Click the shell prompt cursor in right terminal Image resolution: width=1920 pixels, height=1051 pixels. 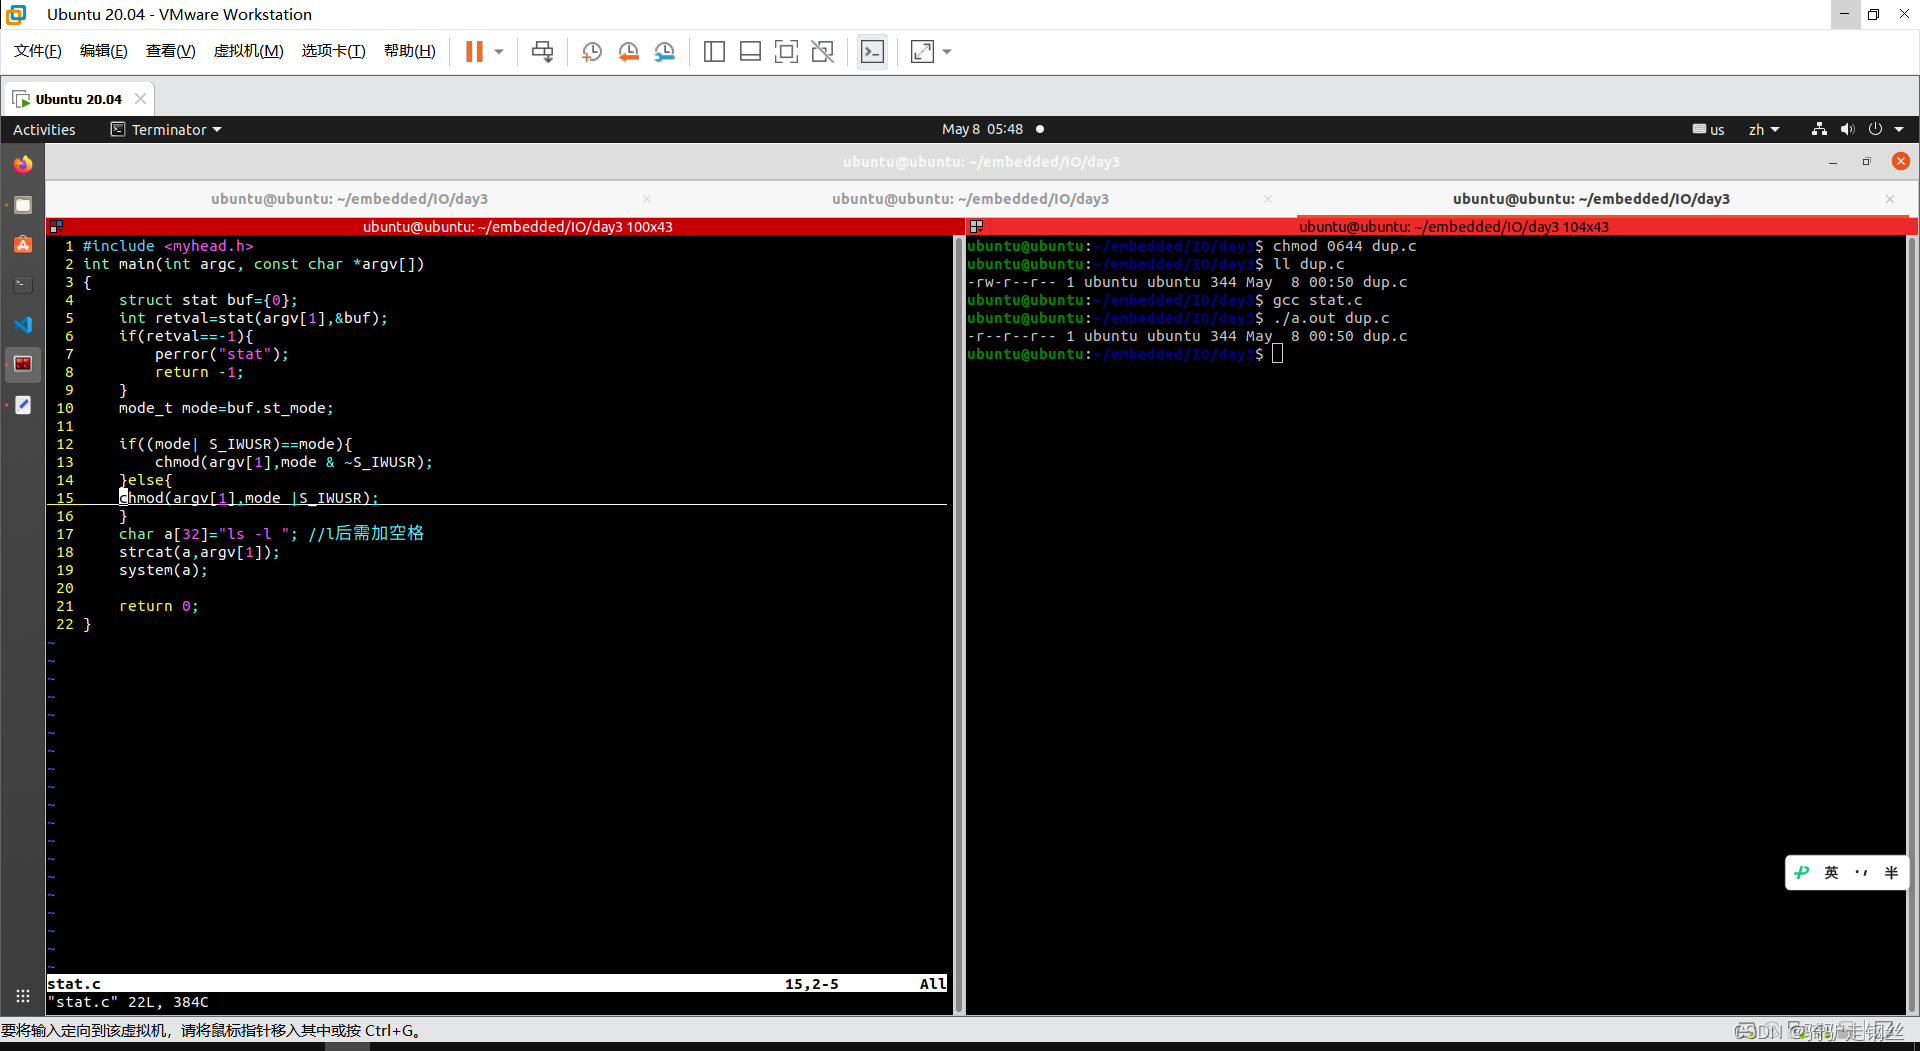click(x=1277, y=354)
